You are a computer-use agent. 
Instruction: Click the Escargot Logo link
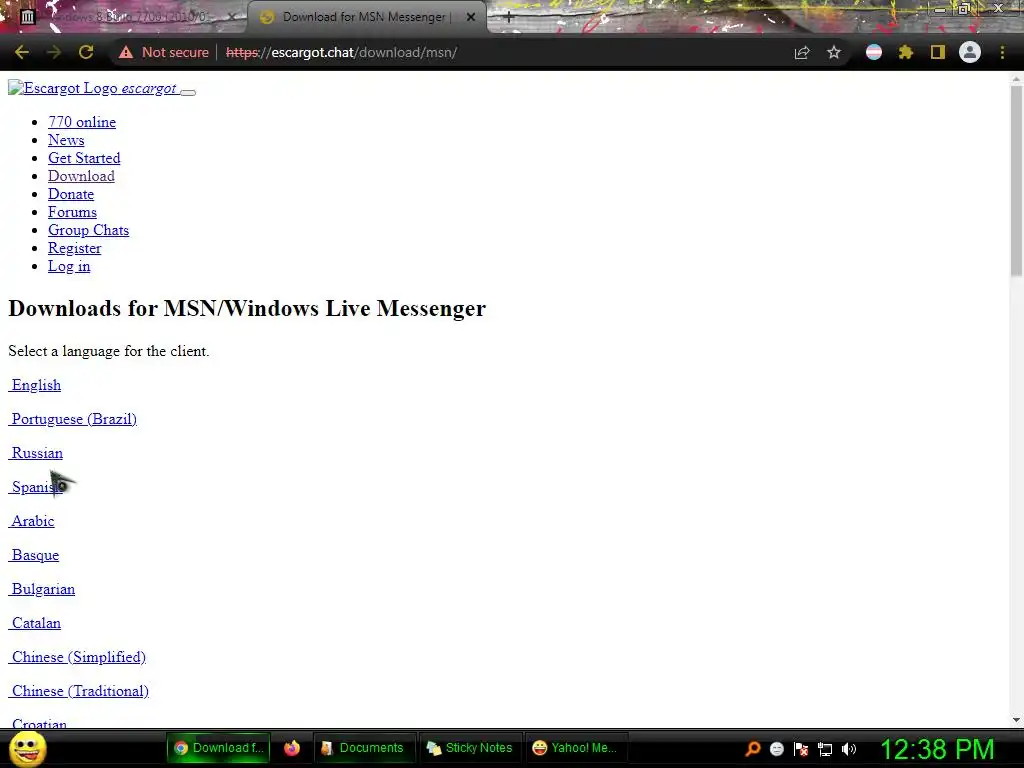[92, 88]
